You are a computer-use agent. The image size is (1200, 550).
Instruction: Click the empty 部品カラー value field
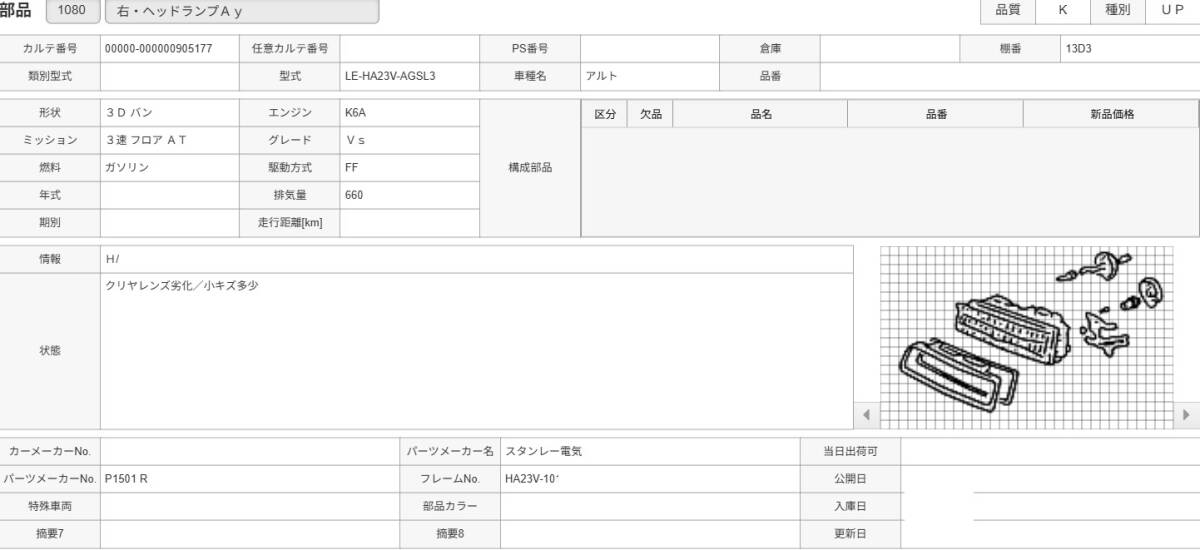[650, 506]
